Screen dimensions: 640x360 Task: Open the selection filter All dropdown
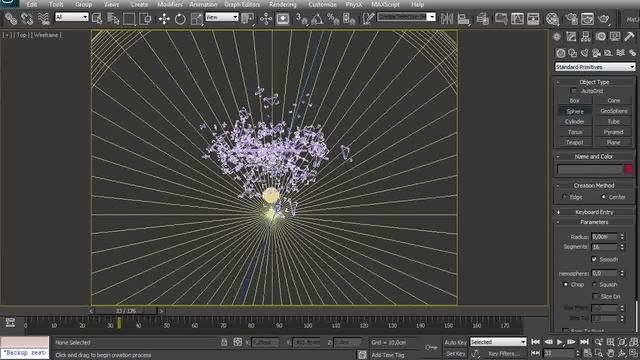[72, 17]
